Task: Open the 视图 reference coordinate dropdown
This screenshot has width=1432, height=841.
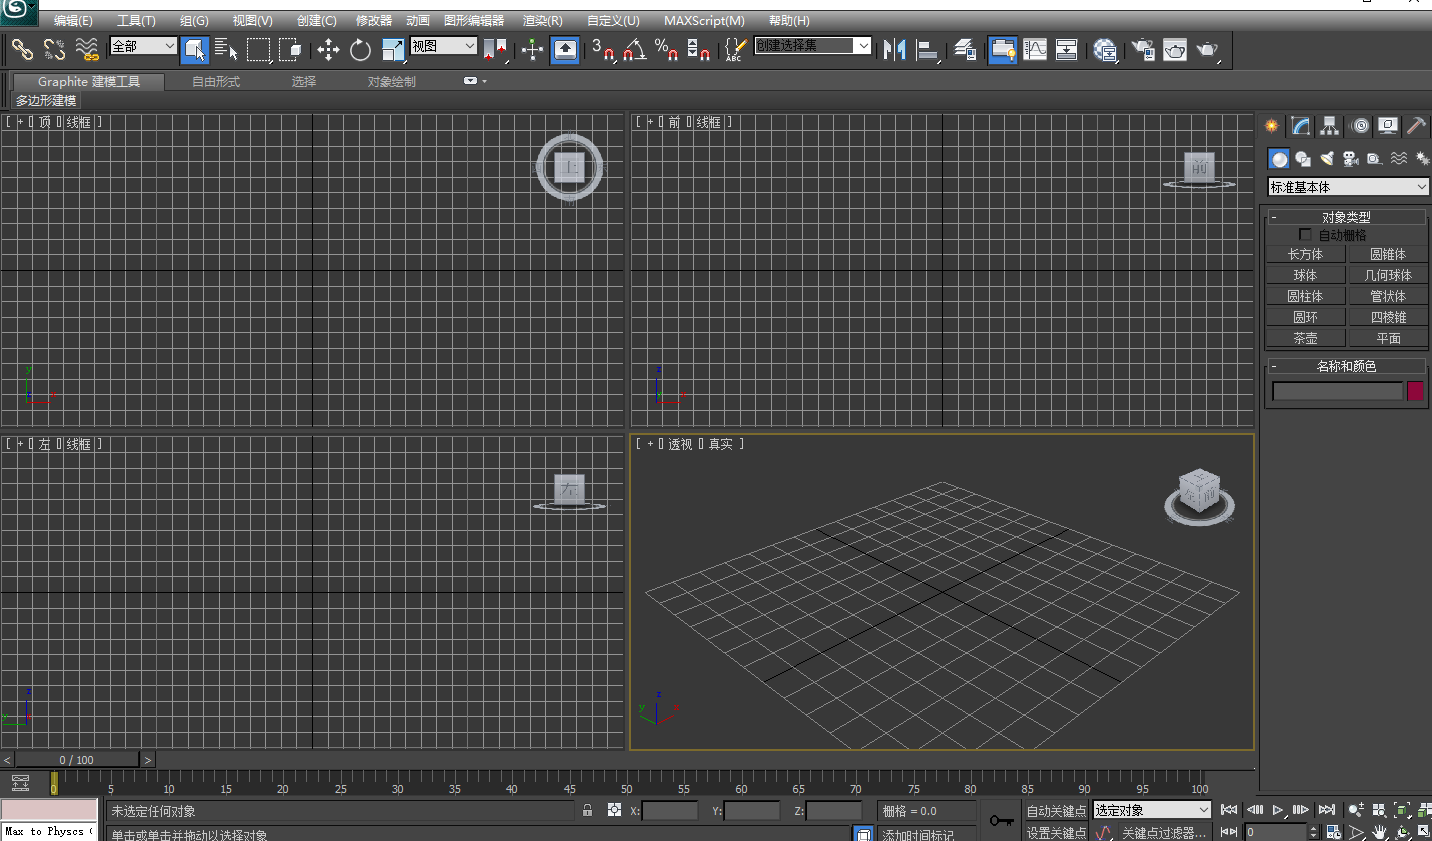Action: click(443, 45)
